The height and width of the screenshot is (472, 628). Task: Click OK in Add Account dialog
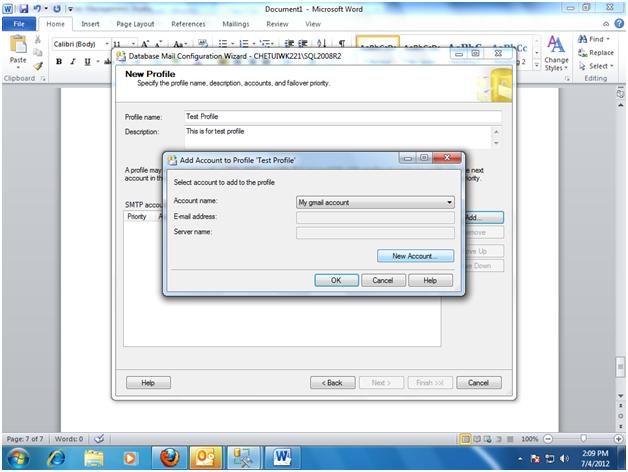coord(336,280)
